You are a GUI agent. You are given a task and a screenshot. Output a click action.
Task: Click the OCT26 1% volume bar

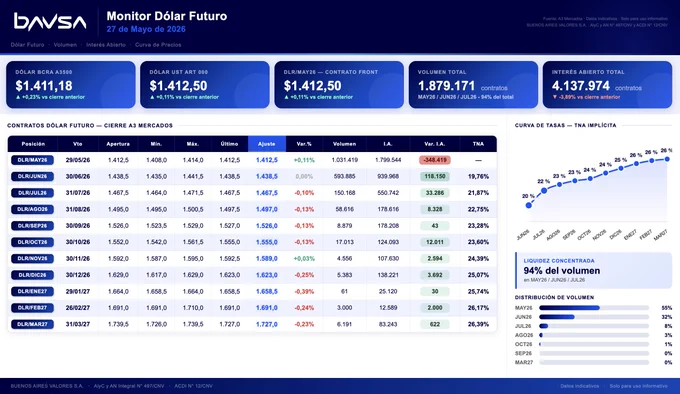[x=594, y=344]
